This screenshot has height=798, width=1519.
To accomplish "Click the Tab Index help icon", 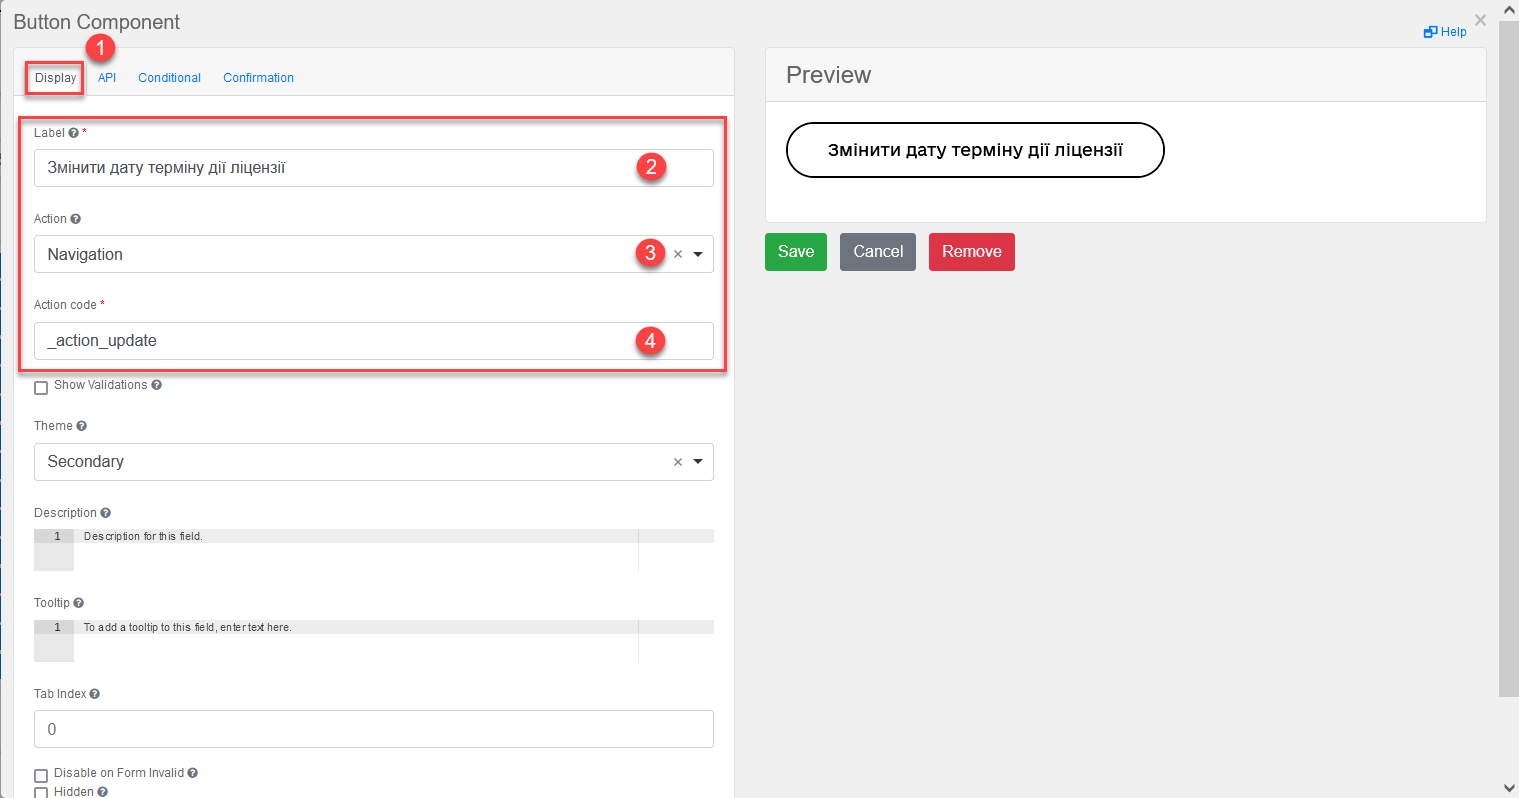I will (x=94, y=694).
